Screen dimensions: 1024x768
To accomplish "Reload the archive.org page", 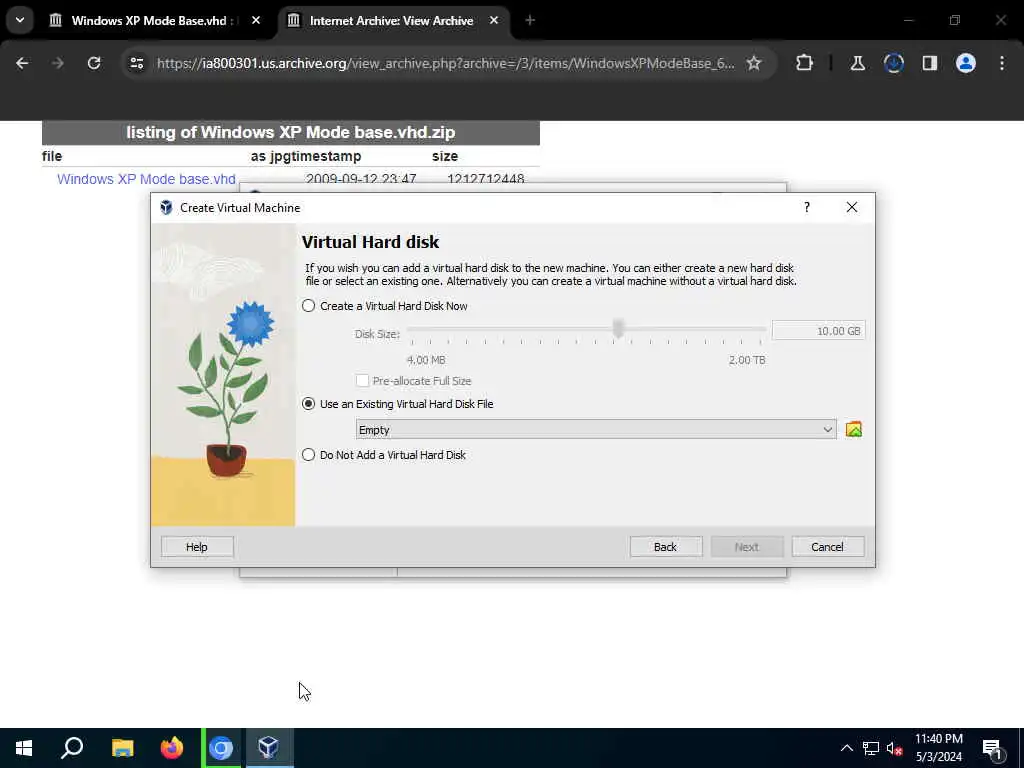I will pyautogui.click(x=94, y=63).
